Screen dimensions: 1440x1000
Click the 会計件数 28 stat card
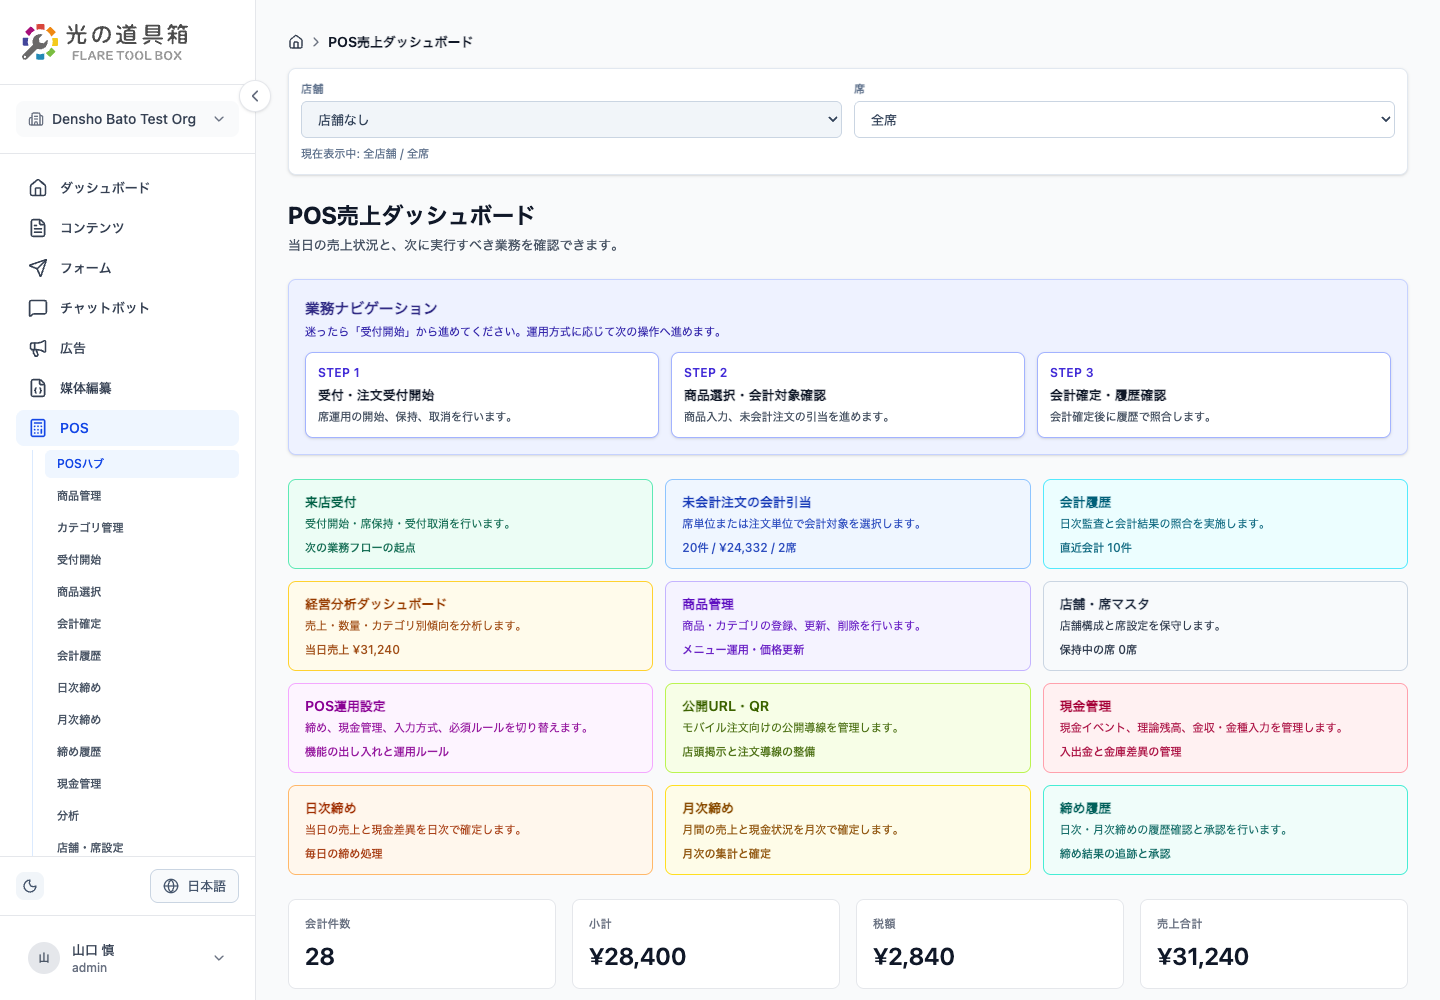pos(422,944)
